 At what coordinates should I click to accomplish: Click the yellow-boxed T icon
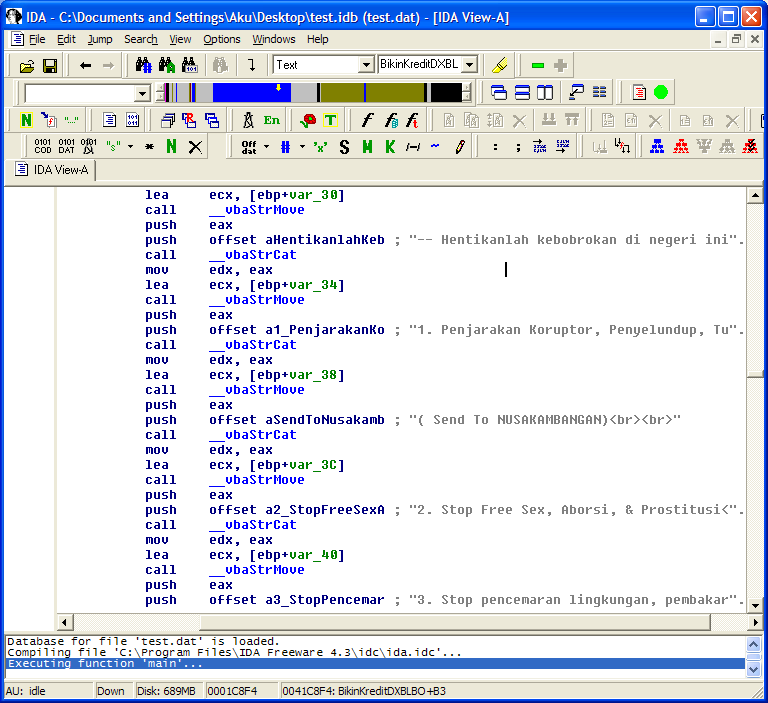[x=331, y=120]
